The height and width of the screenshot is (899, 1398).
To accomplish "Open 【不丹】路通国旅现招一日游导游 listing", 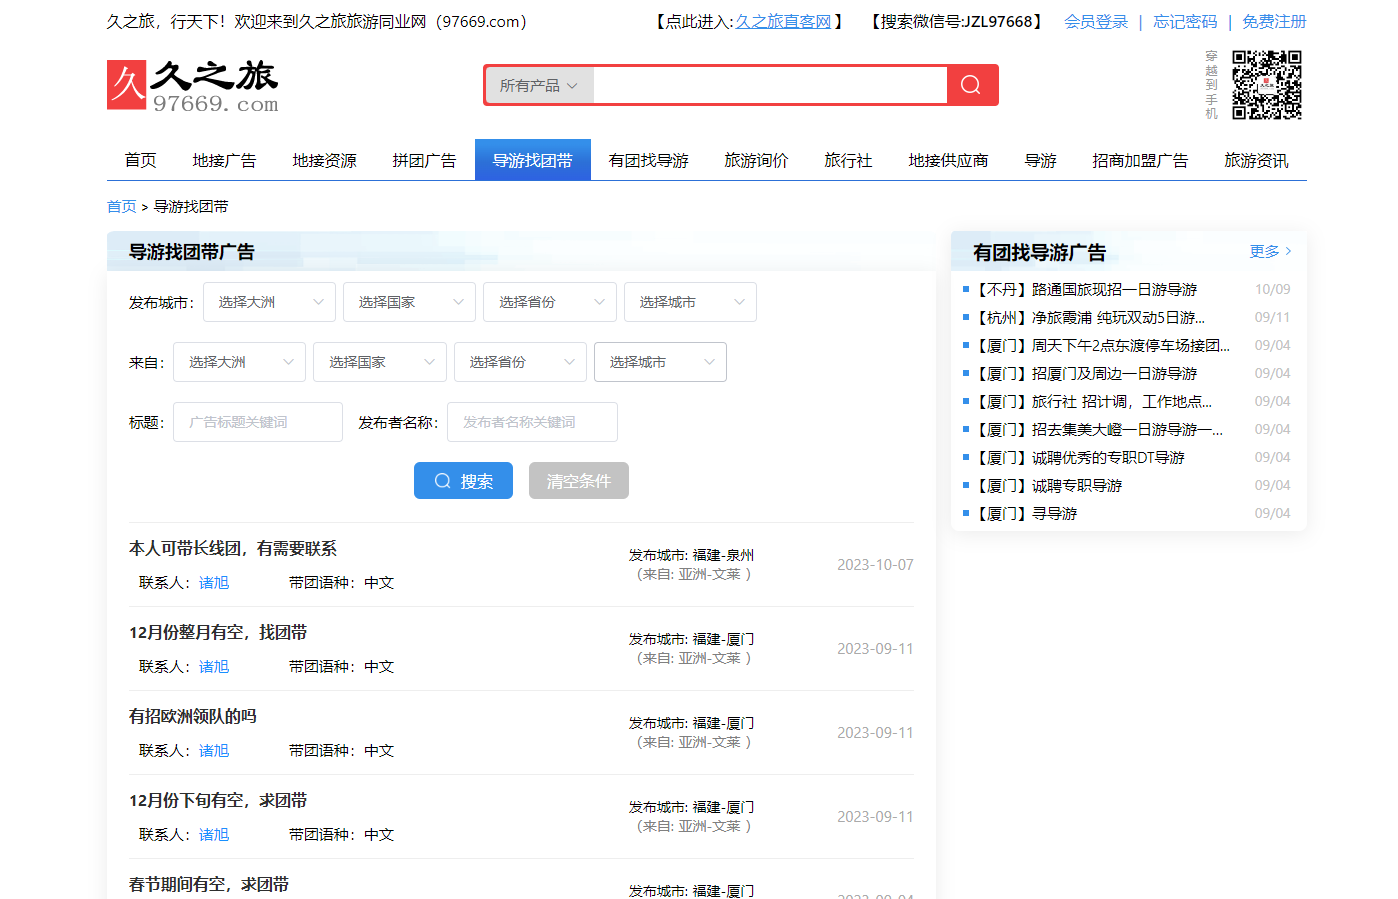I will tap(1085, 289).
